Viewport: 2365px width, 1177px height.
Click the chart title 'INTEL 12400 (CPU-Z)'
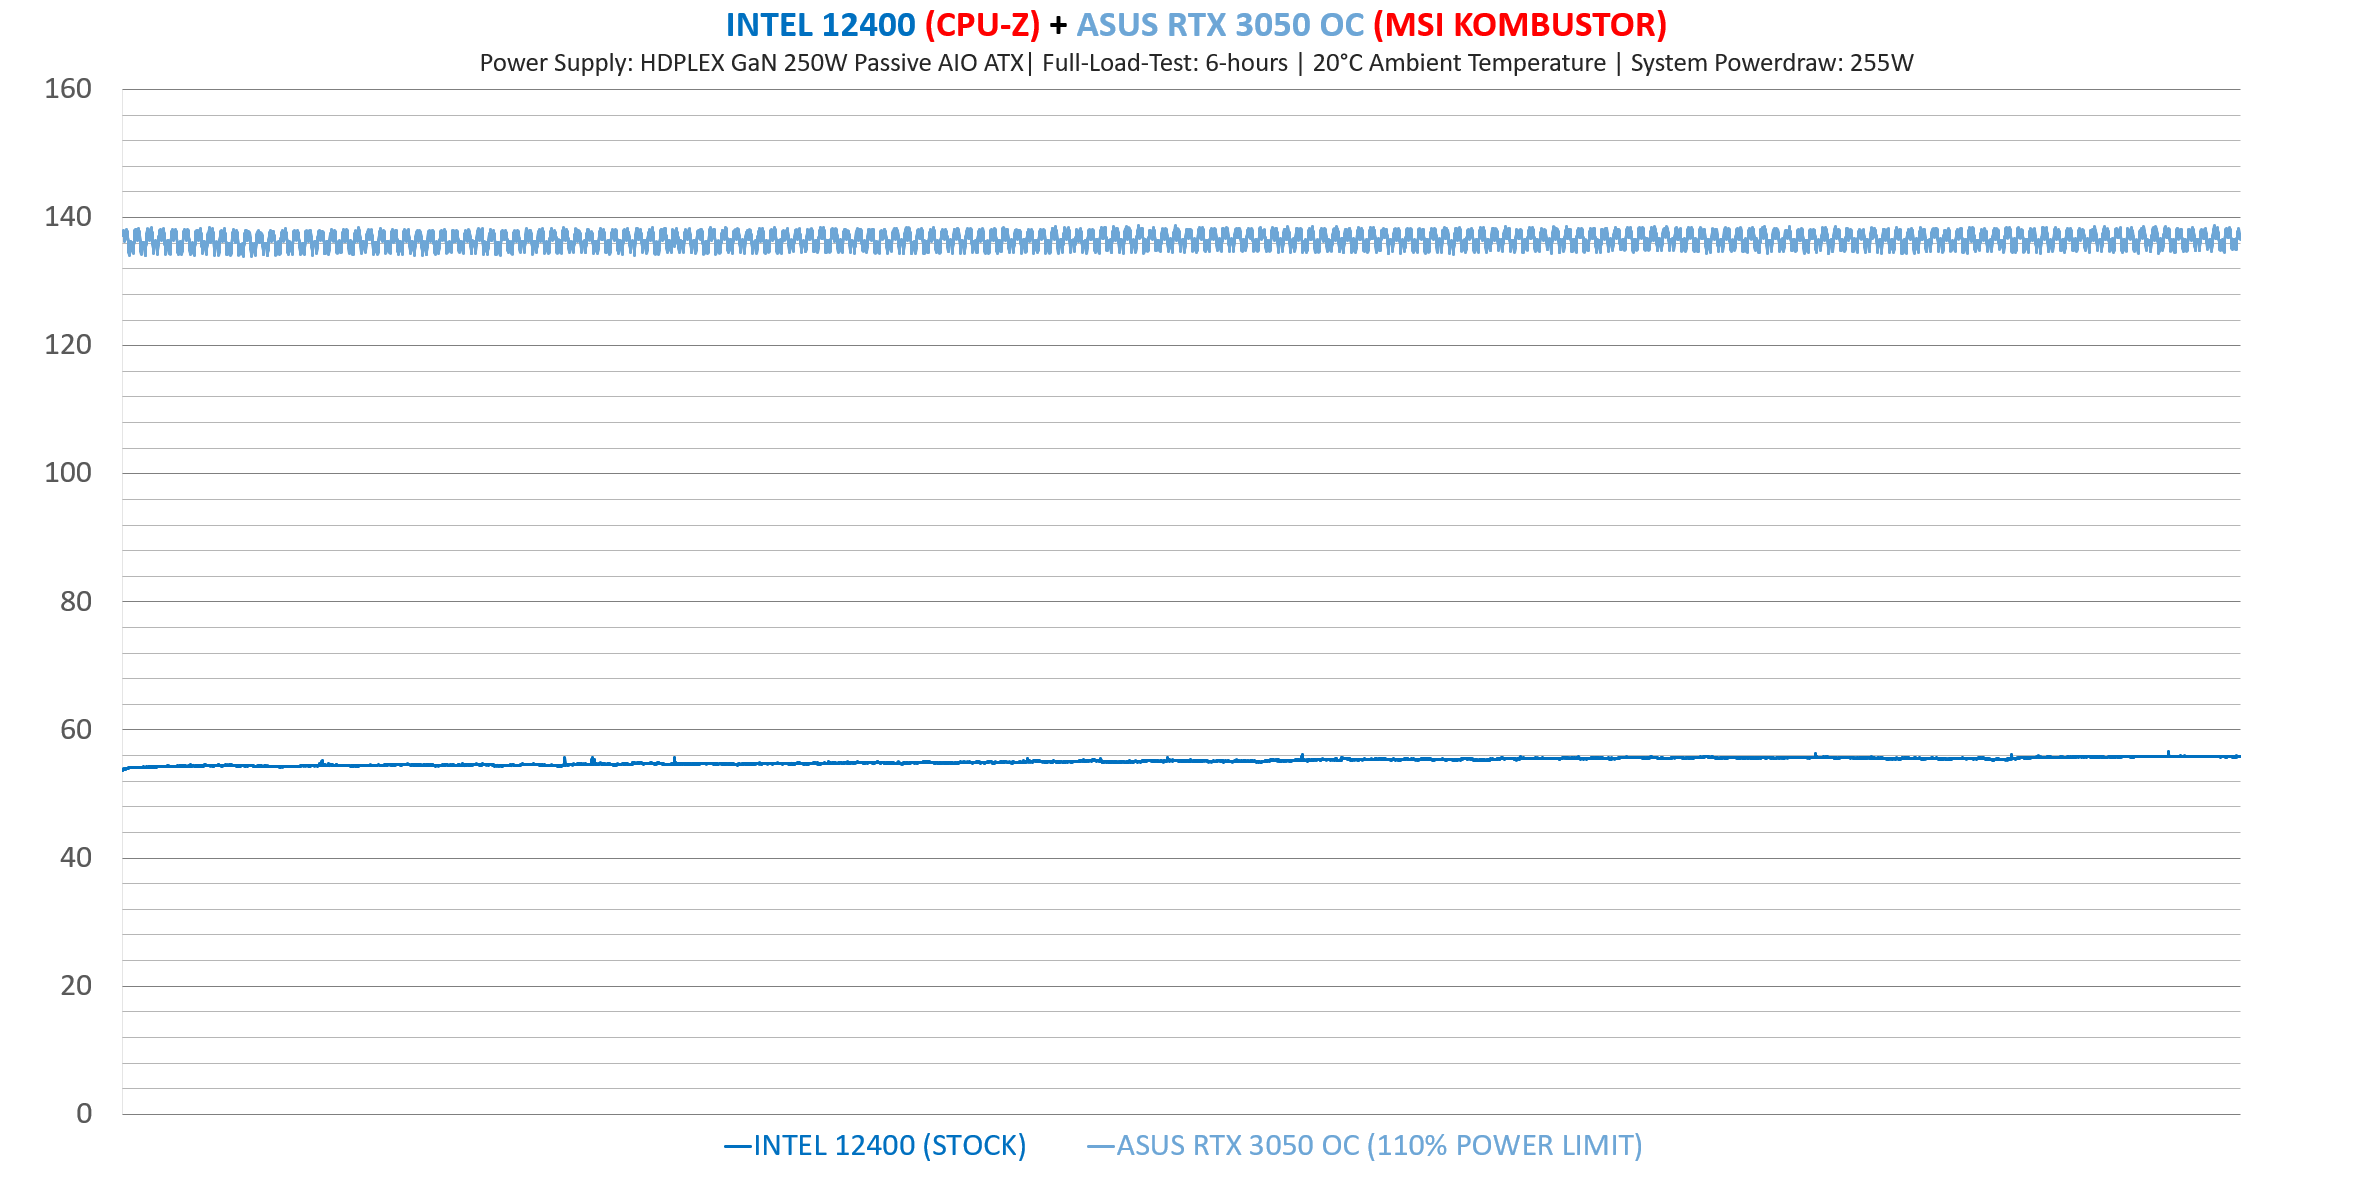[x=883, y=24]
